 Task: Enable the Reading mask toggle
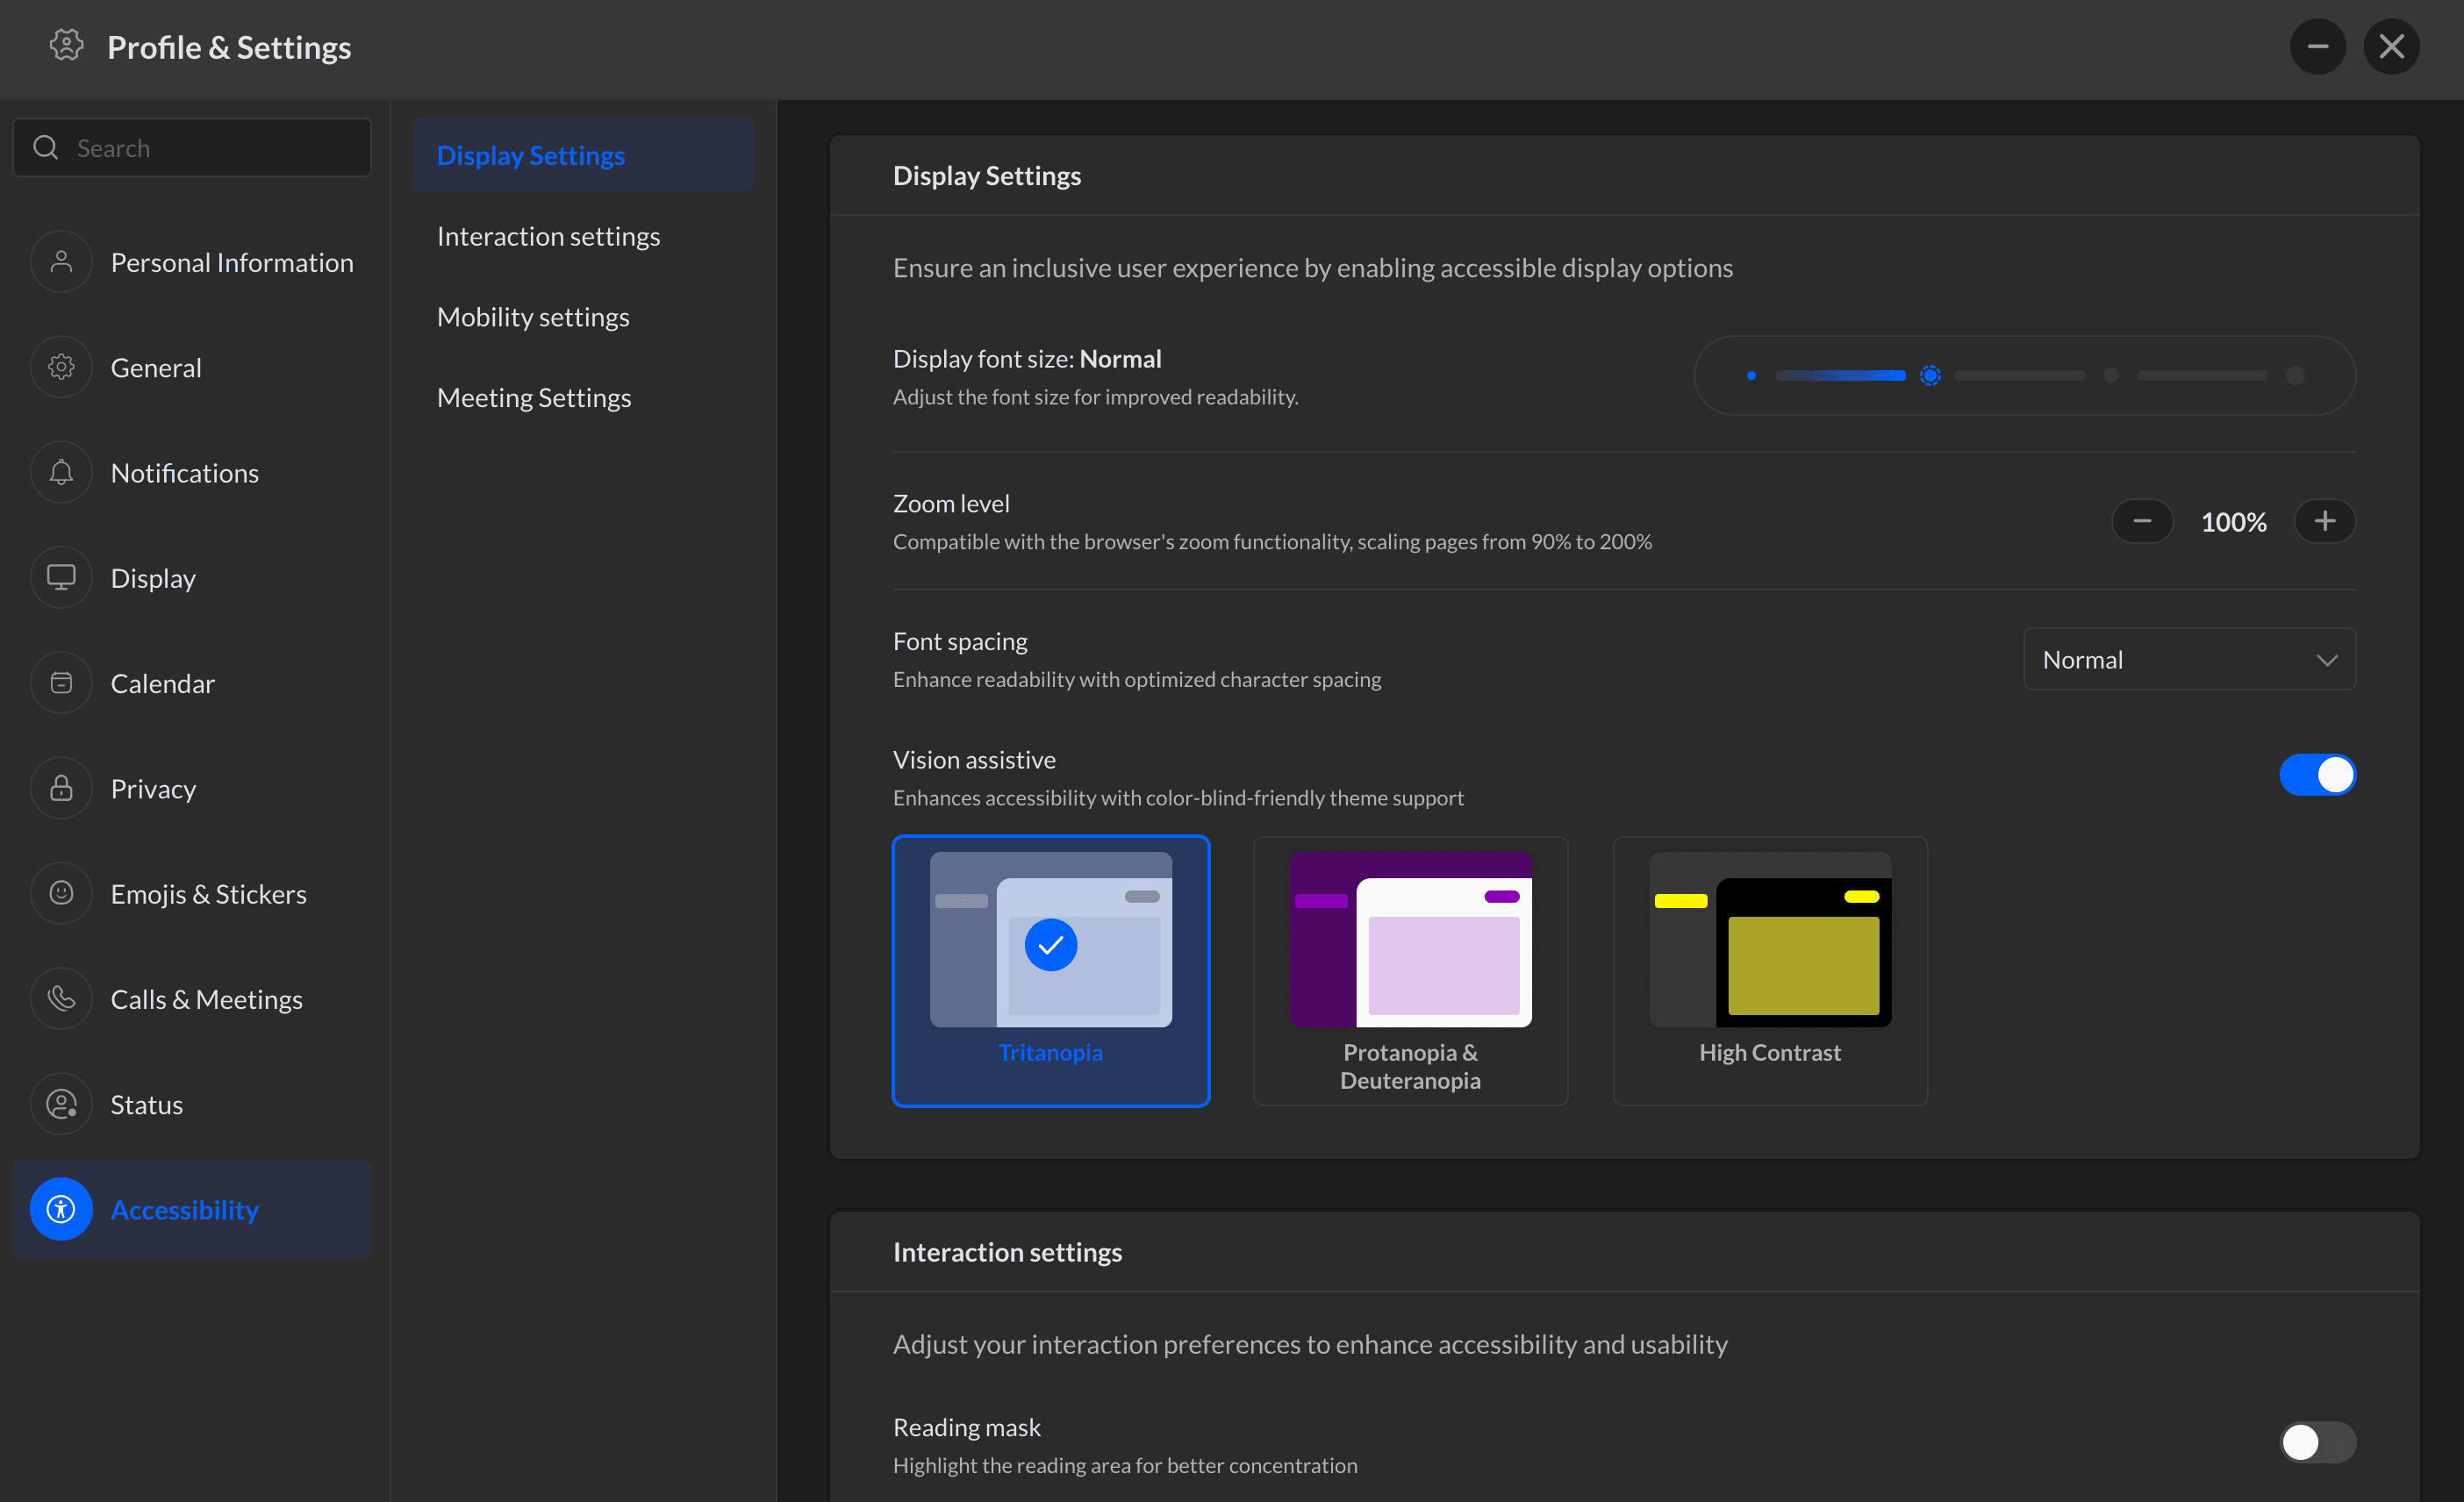2318,1442
